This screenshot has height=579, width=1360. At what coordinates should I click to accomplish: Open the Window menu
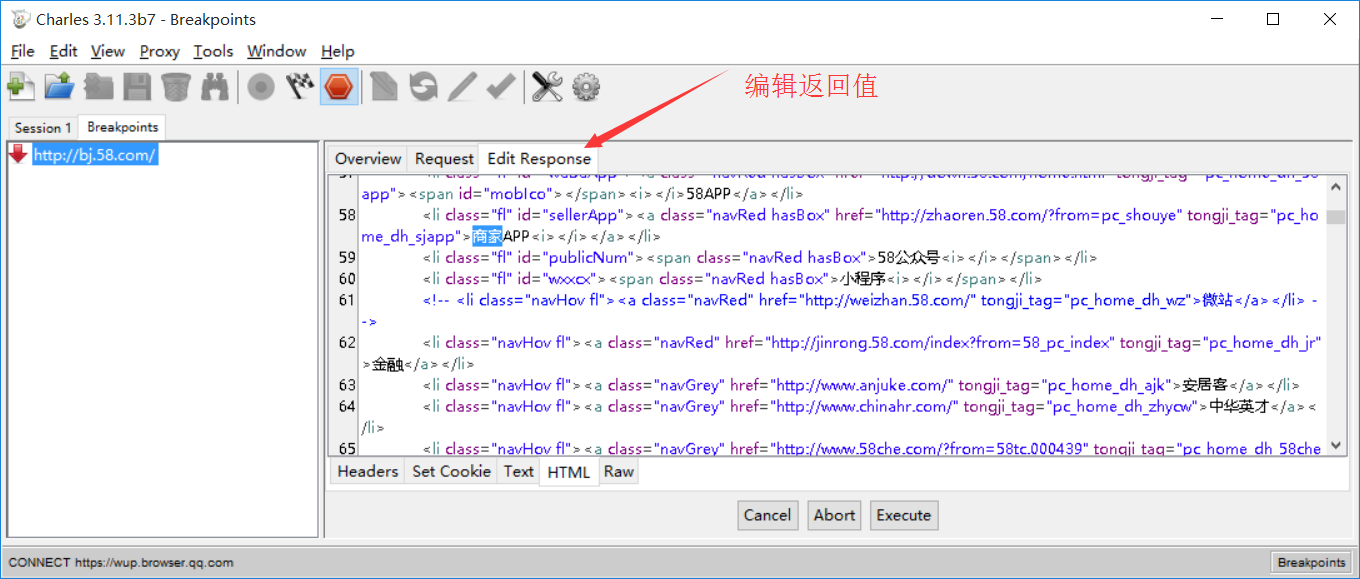coord(276,51)
